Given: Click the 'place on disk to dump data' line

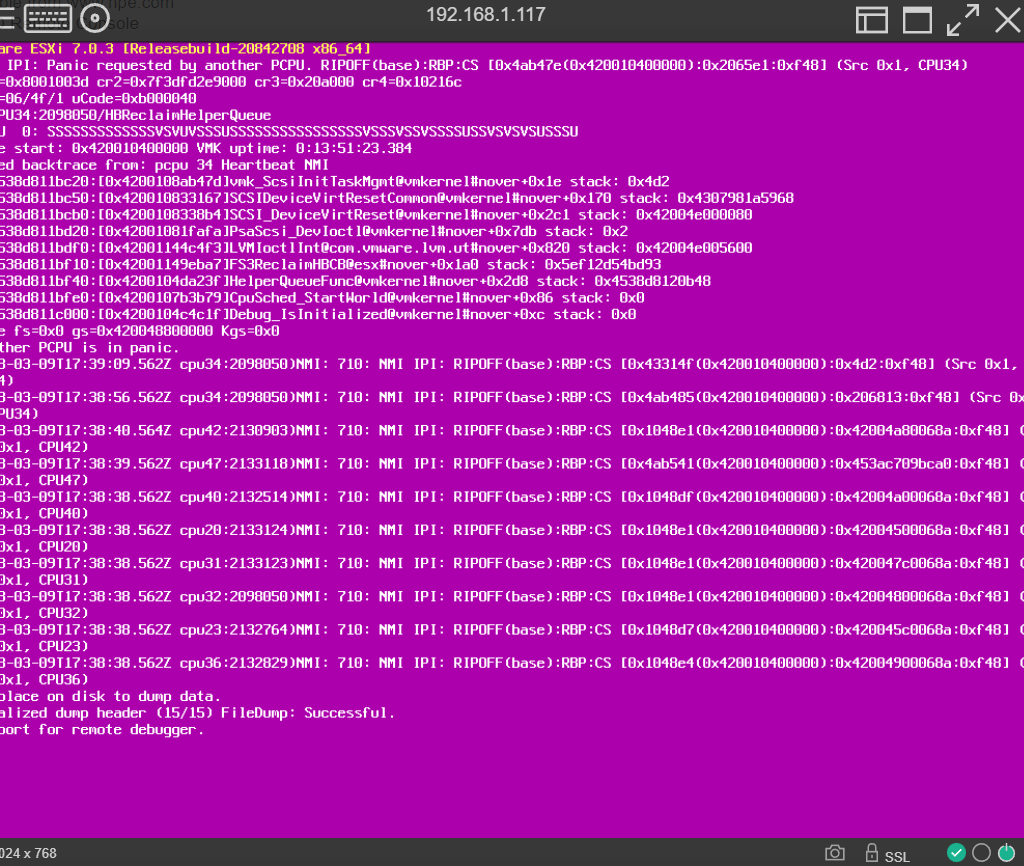Looking at the screenshot, I should 110,696.
